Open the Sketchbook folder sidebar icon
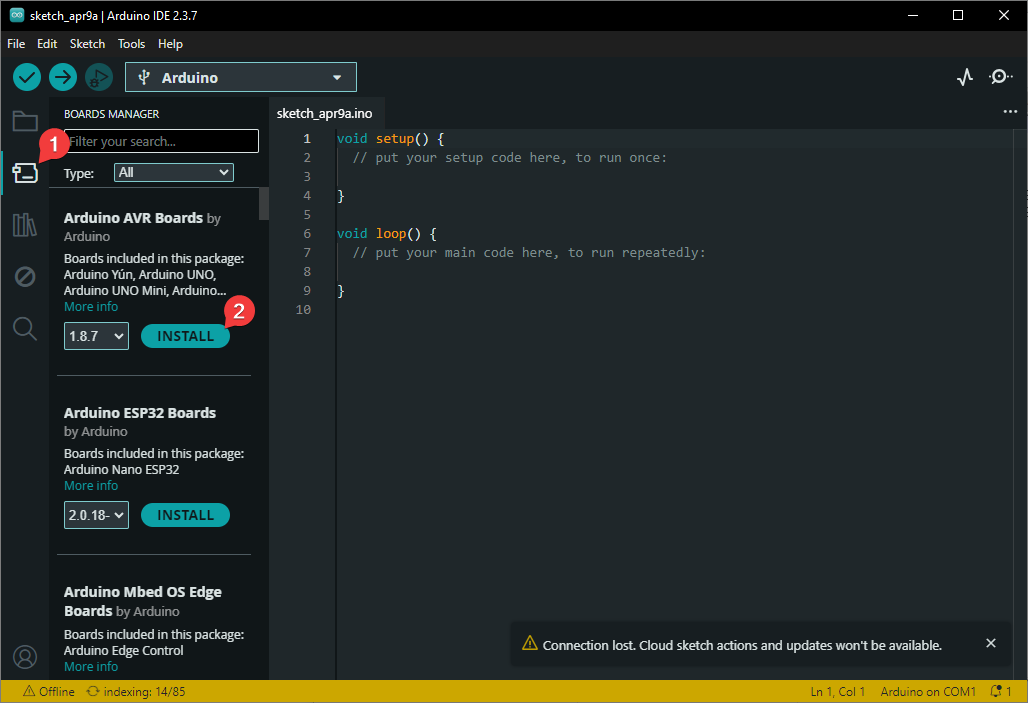This screenshot has height=703, width=1028. point(25,122)
